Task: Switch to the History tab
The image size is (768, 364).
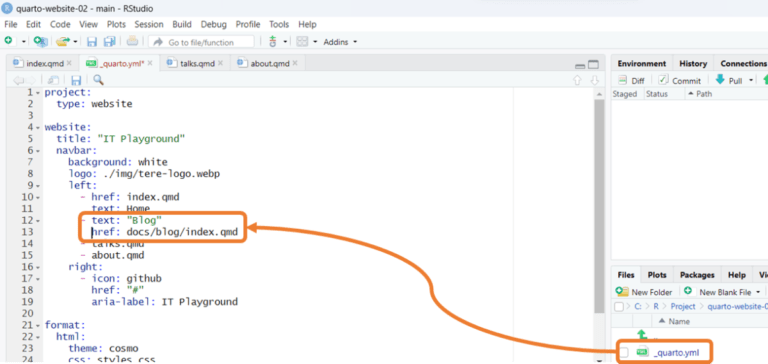Action: click(x=693, y=64)
